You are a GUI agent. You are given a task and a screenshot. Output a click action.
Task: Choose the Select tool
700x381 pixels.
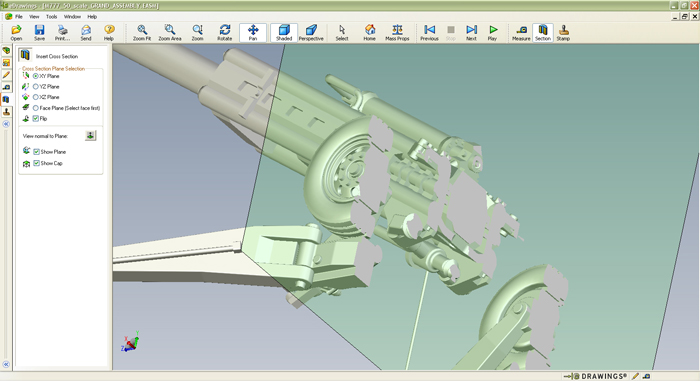(x=342, y=33)
